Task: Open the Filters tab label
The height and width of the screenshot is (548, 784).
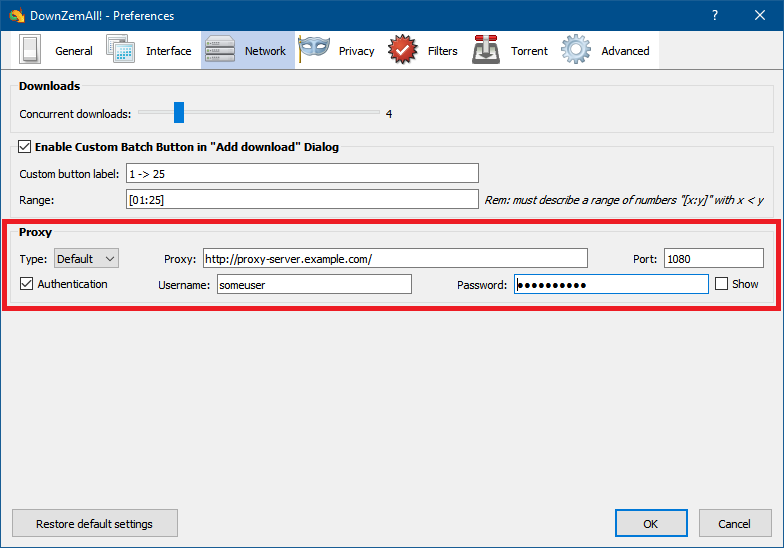Action: (442, 51)
